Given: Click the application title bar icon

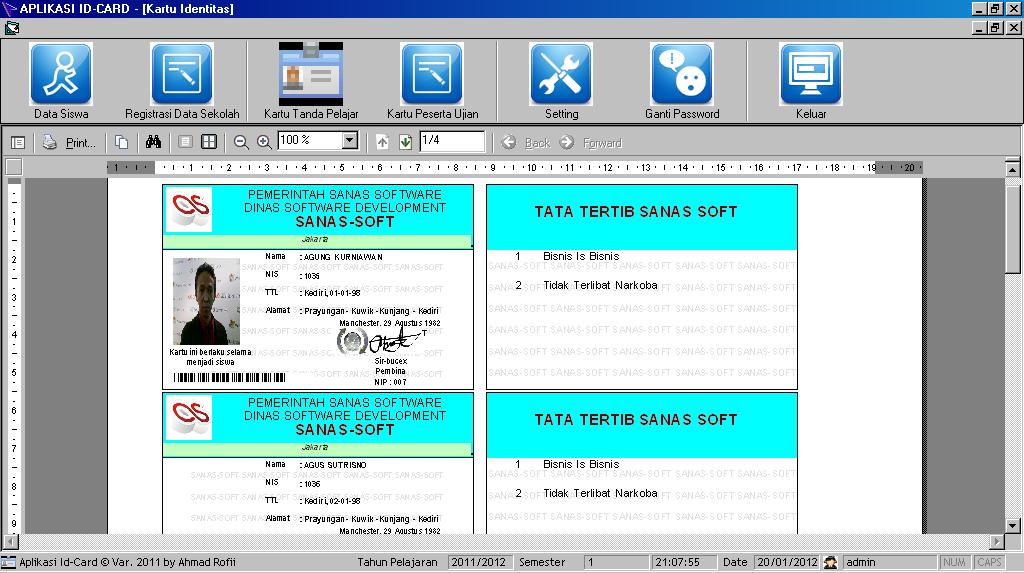Looking at the screenshot, I should pyautogui.click(x=9, y=8).
